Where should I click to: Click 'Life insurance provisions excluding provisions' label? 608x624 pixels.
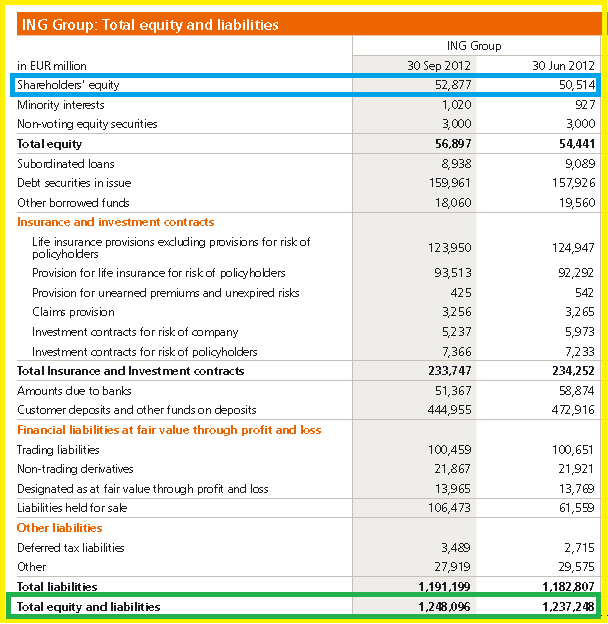171,248
